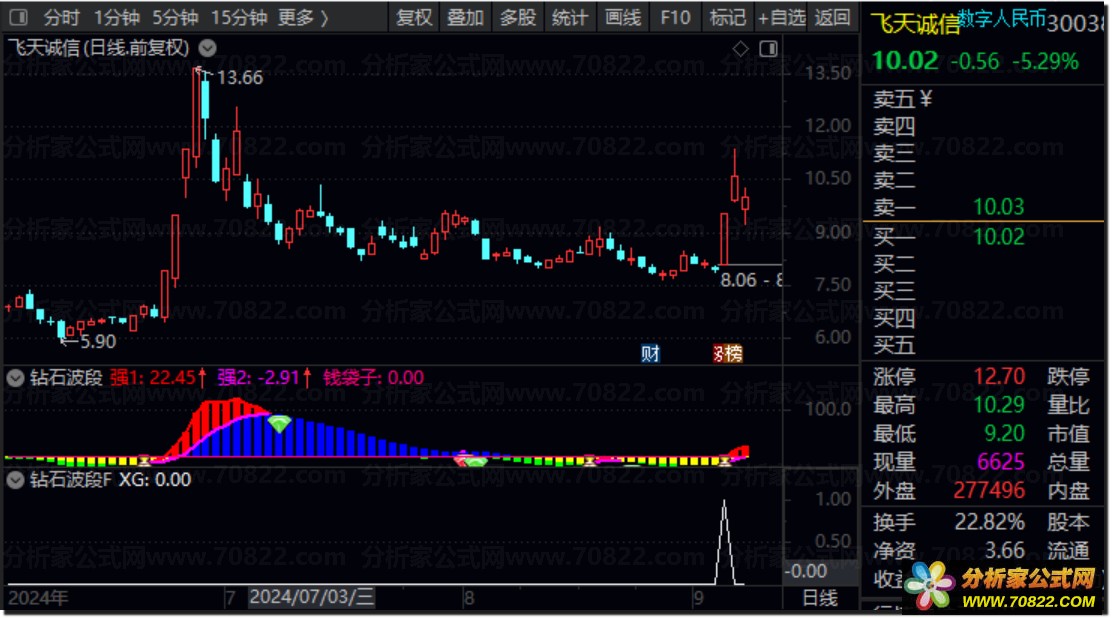This screenshot has width=1112, height=618.
Task: Click the 2024年 label on time axis
Action: 38,597
